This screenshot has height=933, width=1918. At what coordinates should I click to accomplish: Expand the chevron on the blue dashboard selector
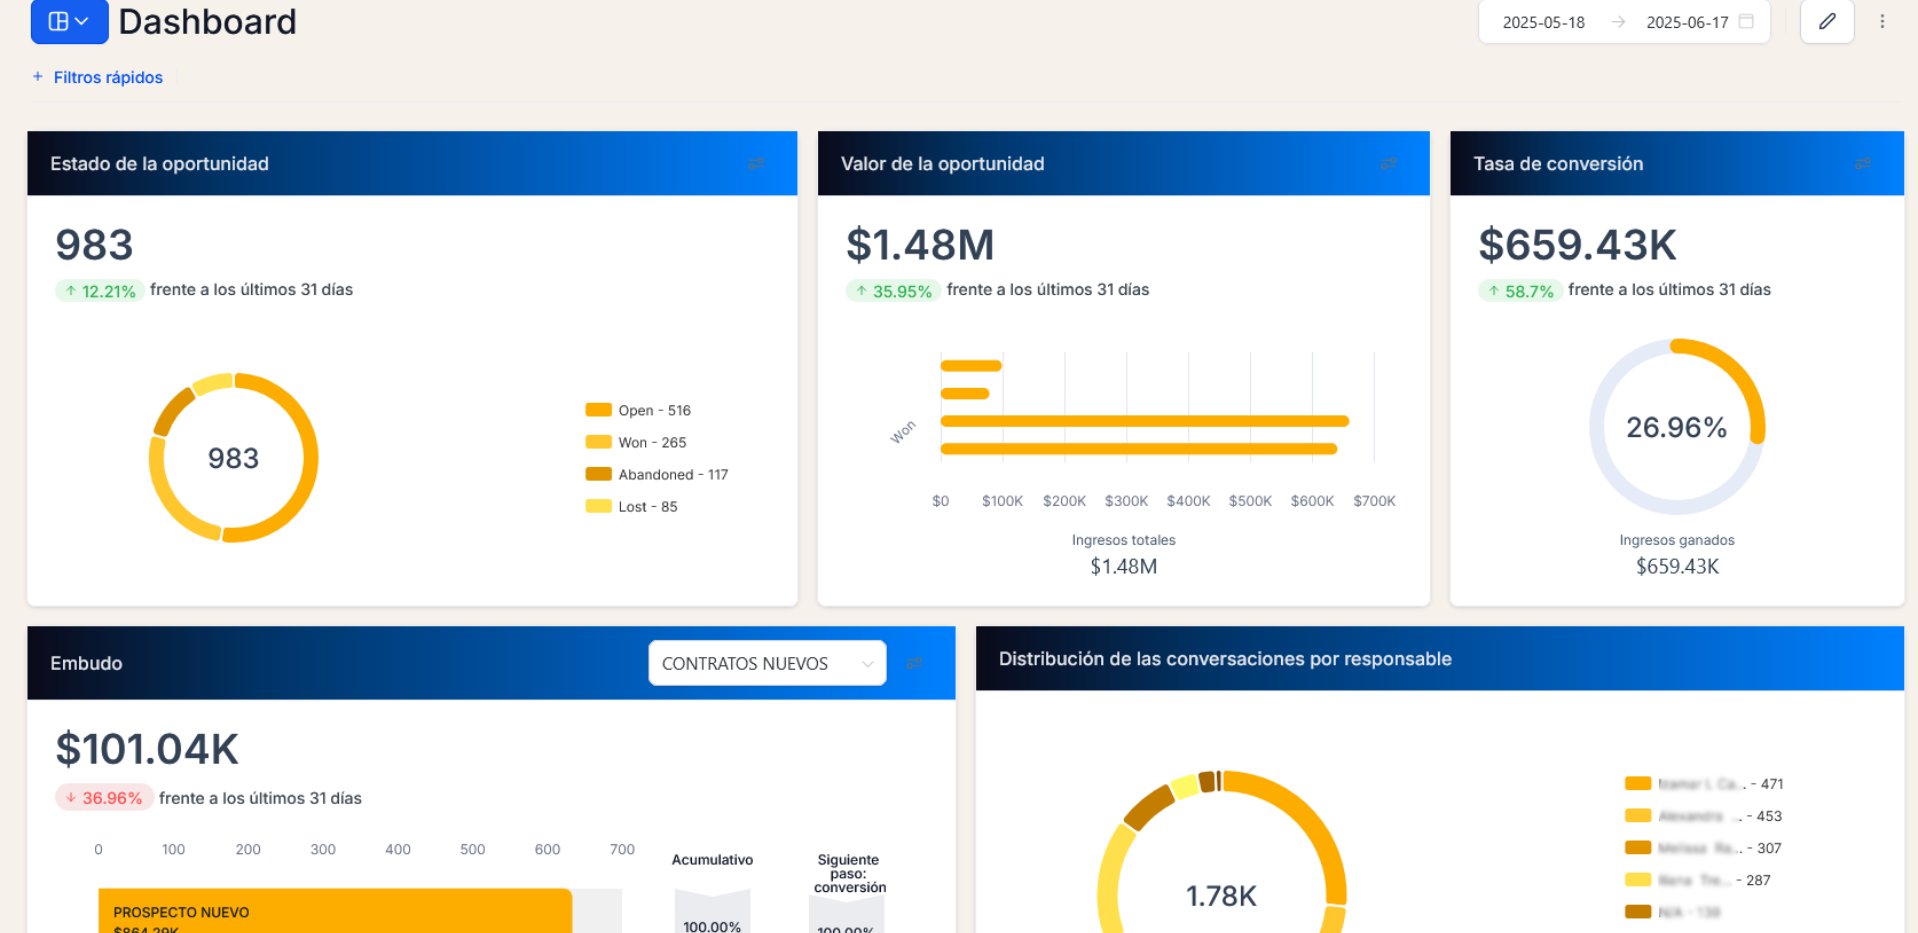click(81, 21)
